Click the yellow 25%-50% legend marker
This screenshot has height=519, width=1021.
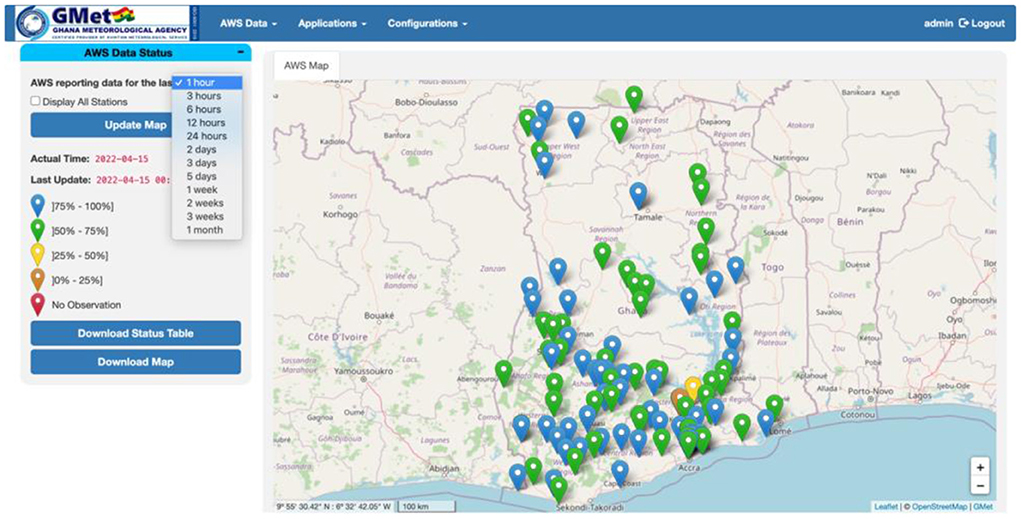coord(38,255)
